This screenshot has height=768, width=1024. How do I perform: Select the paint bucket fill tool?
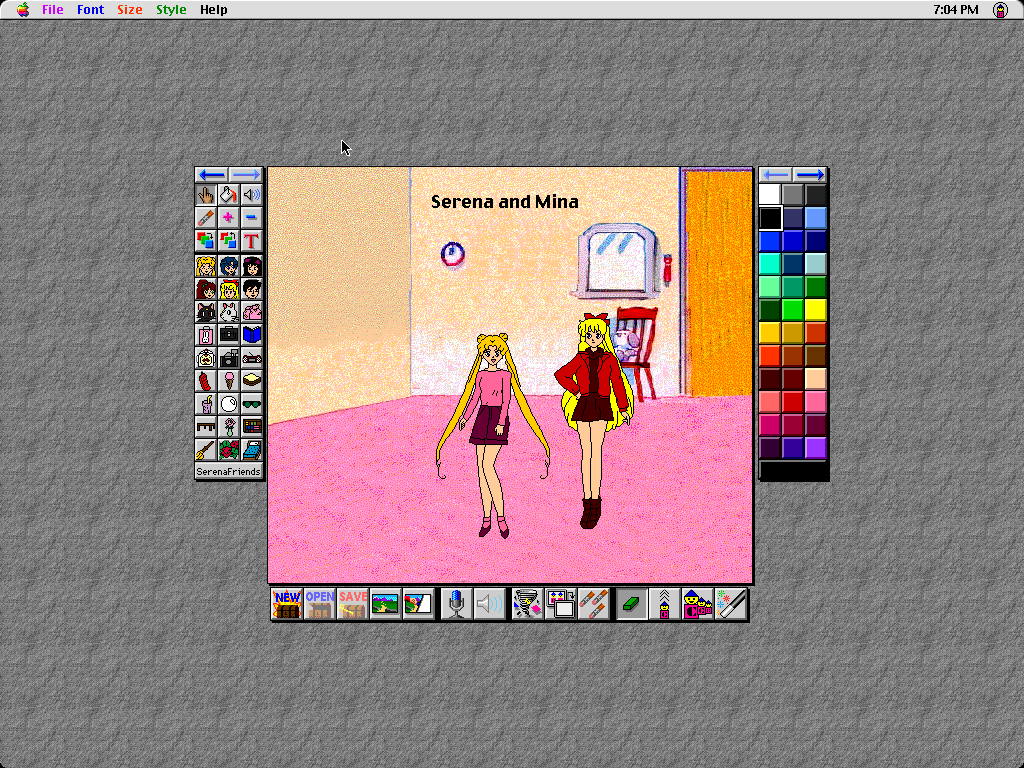pos(229,195)
